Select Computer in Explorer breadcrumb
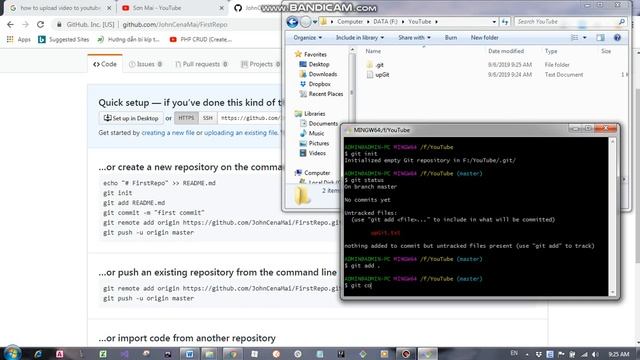 350,22
